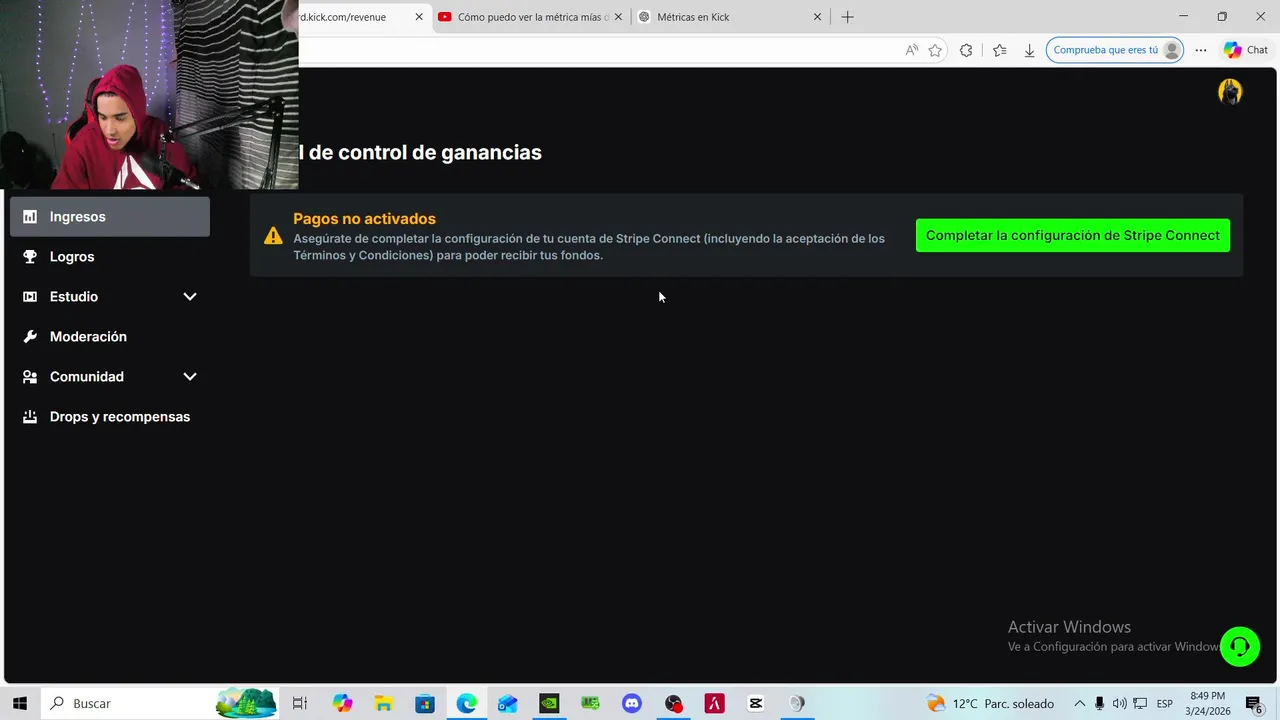The image size is (1280, 720).
Task: Close the YouTube 'Cómo puedo ver' tab
Action: pos(618,17)
